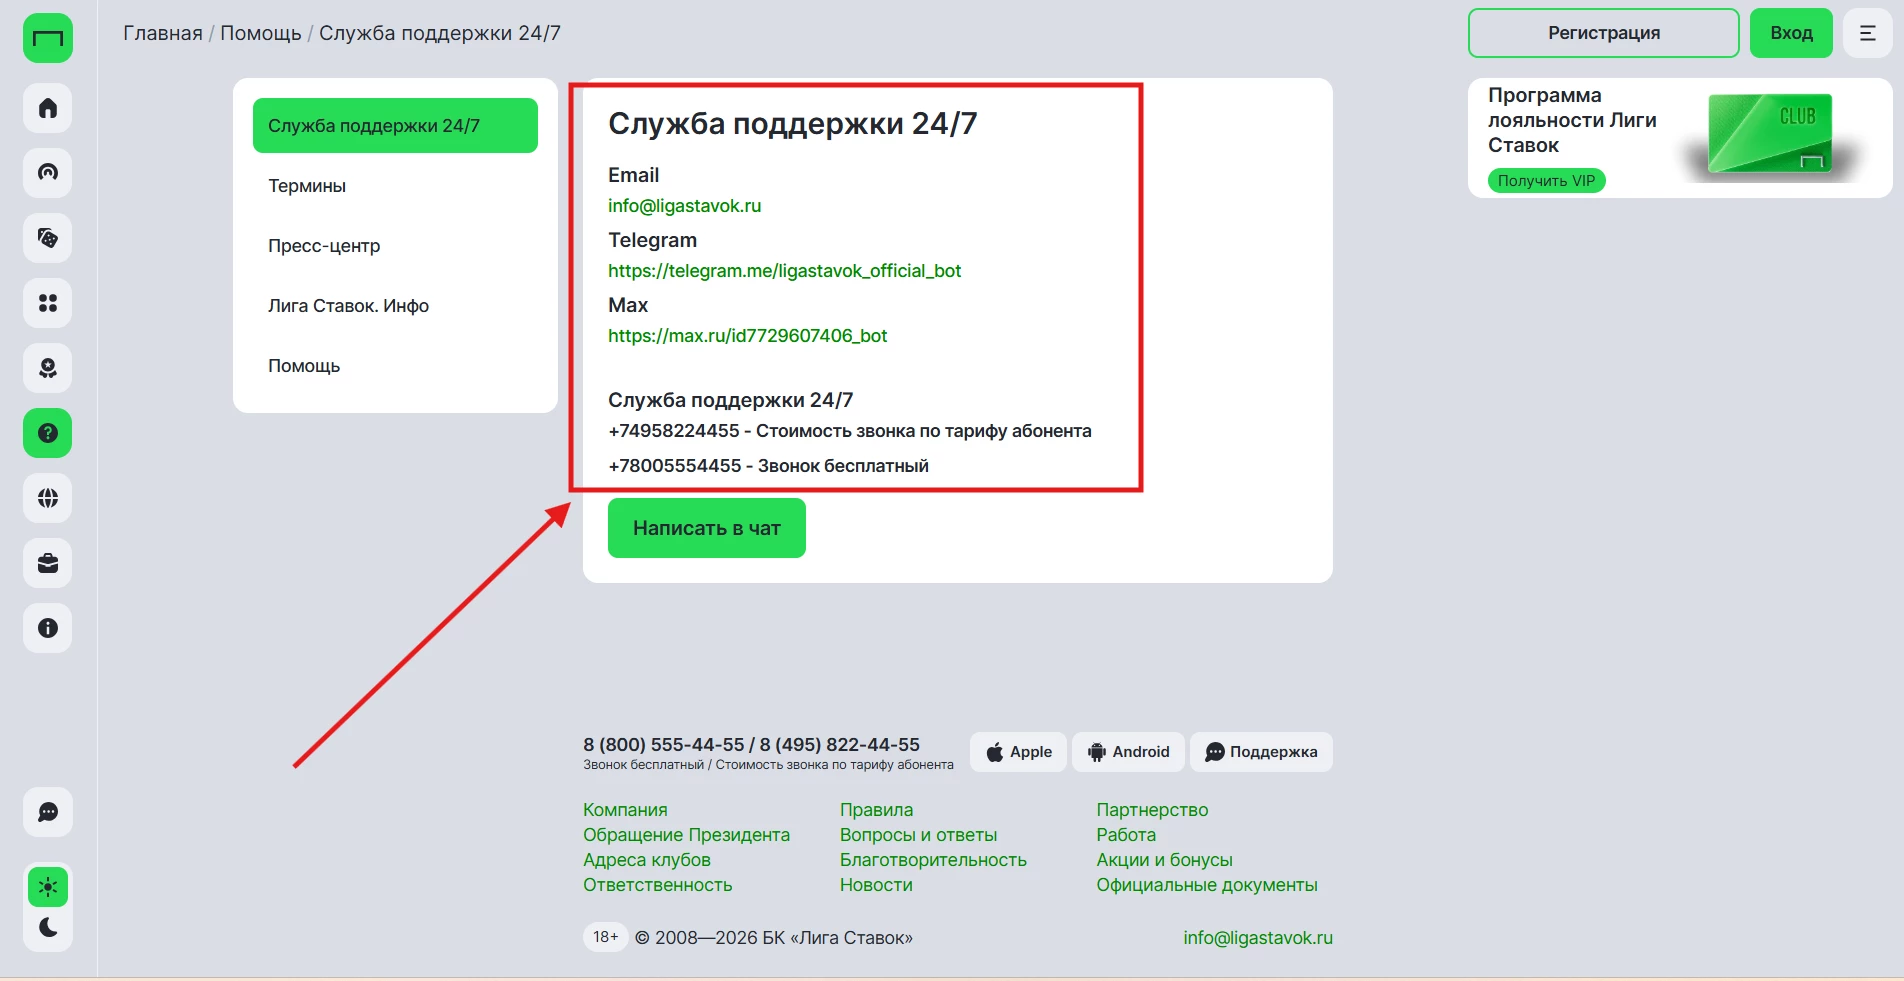The image size is (1904, 981).
Task: Open Официальные документы footer link
Action: (x=1207, y=885)
